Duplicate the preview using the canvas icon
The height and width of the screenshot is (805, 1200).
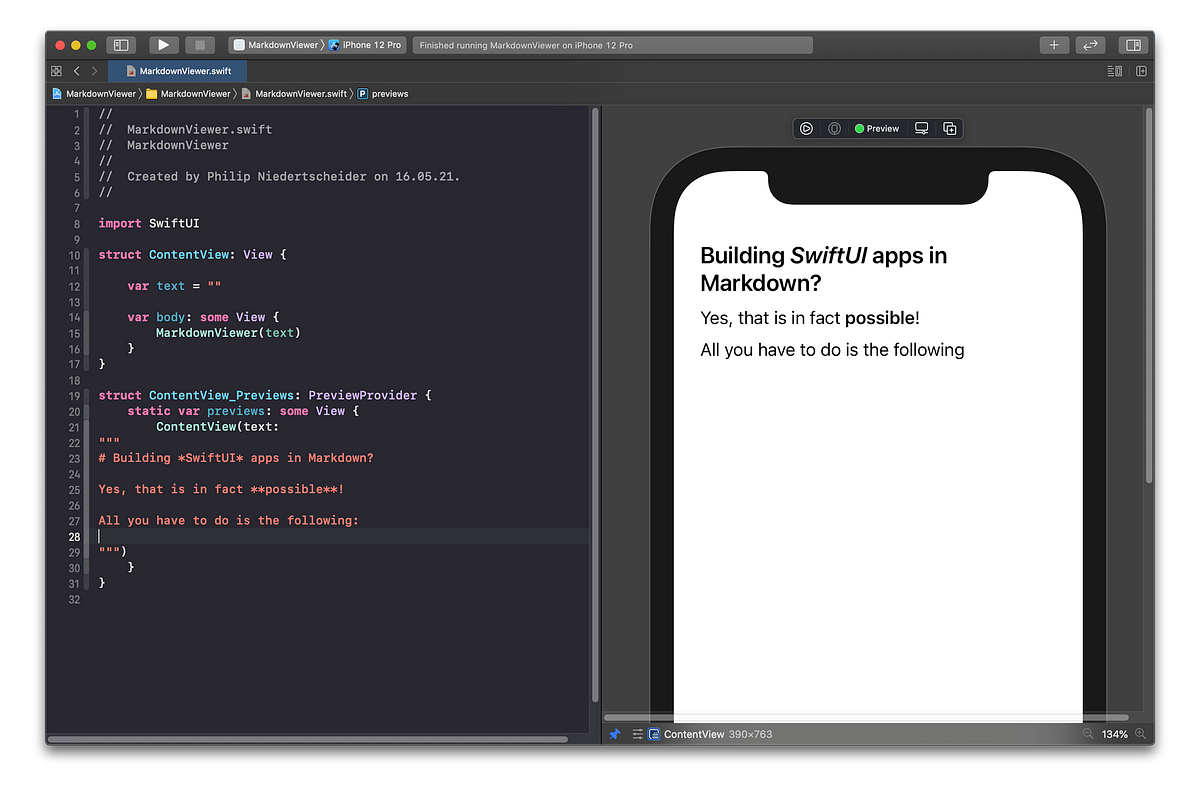tap(949, 128)
